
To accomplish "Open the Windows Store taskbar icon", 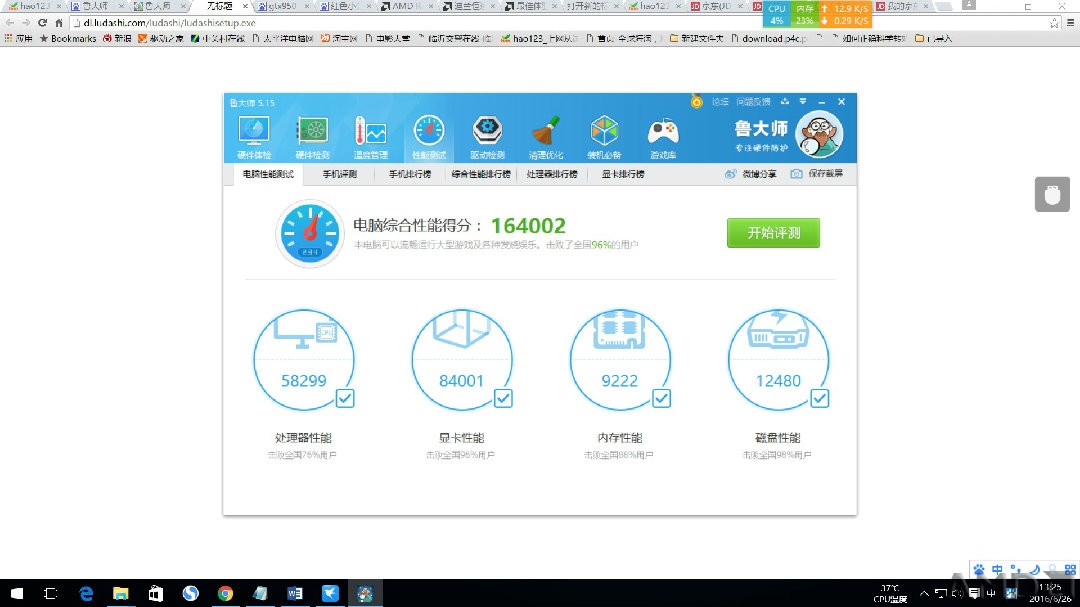I will (x=156, y=593).
